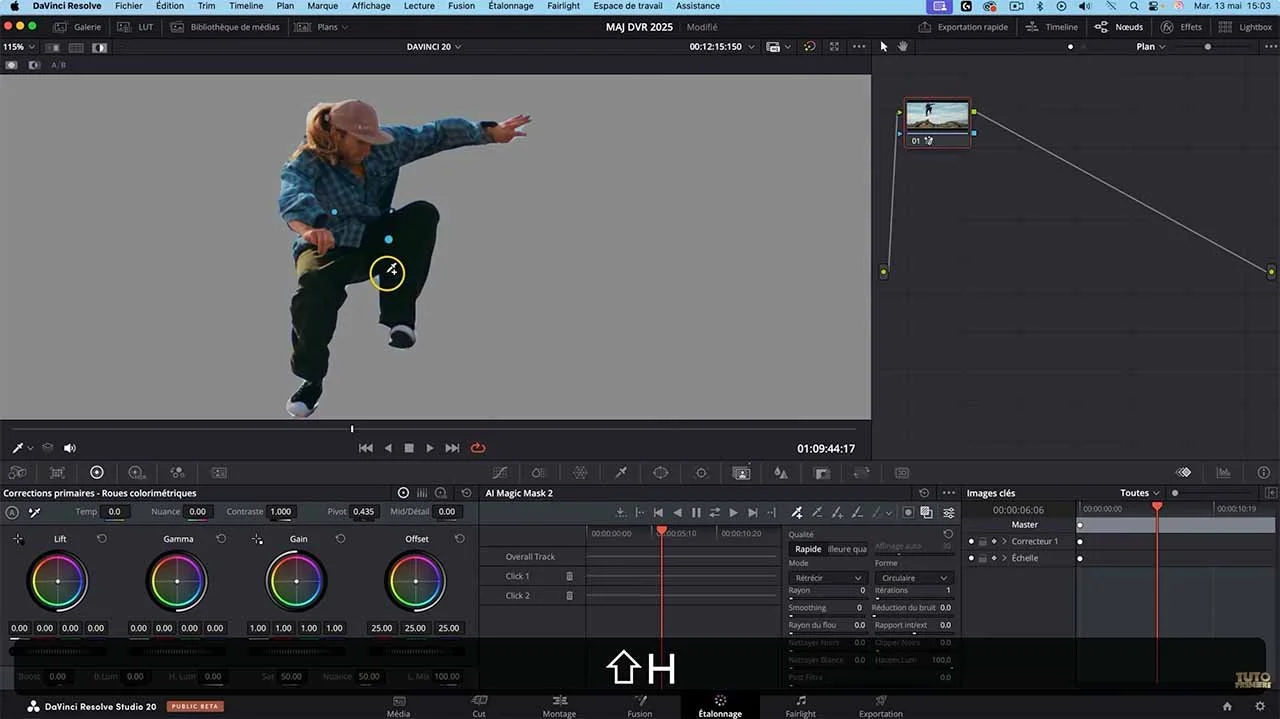Click the Galerie button
Viewport: 1280px width, 719px height.
78,27
